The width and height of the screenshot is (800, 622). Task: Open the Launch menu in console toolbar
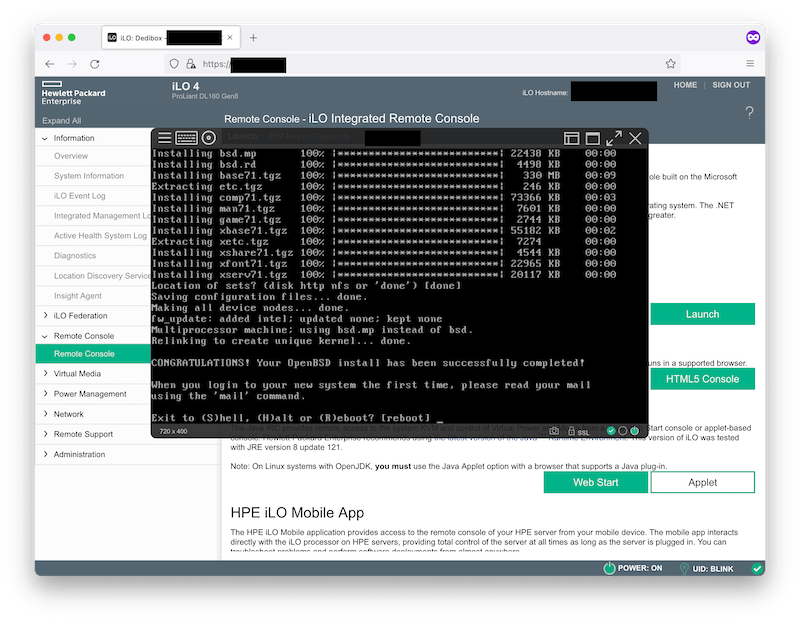242,135
